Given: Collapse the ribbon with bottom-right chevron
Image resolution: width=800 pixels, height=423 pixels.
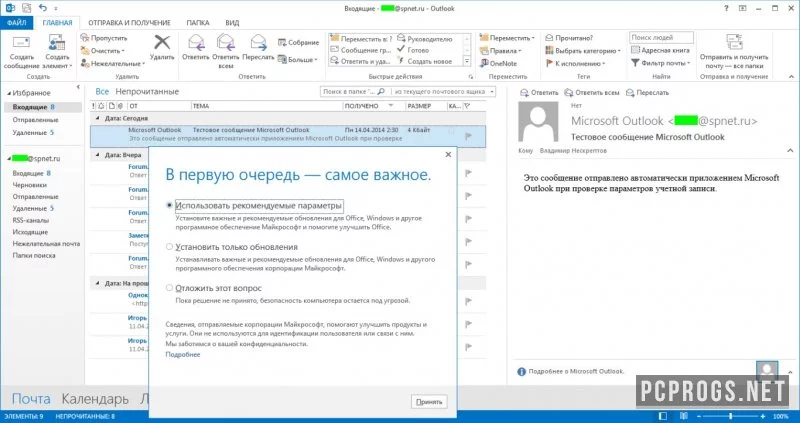Looking at the screenshot, I should (791, 77).
